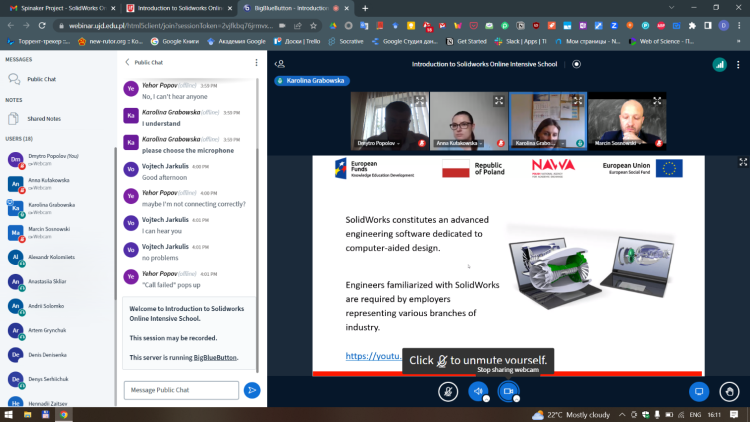Click the presentation screen icon button
The height and width of the screenshot is (422, 750).
[x=700, y=391]
